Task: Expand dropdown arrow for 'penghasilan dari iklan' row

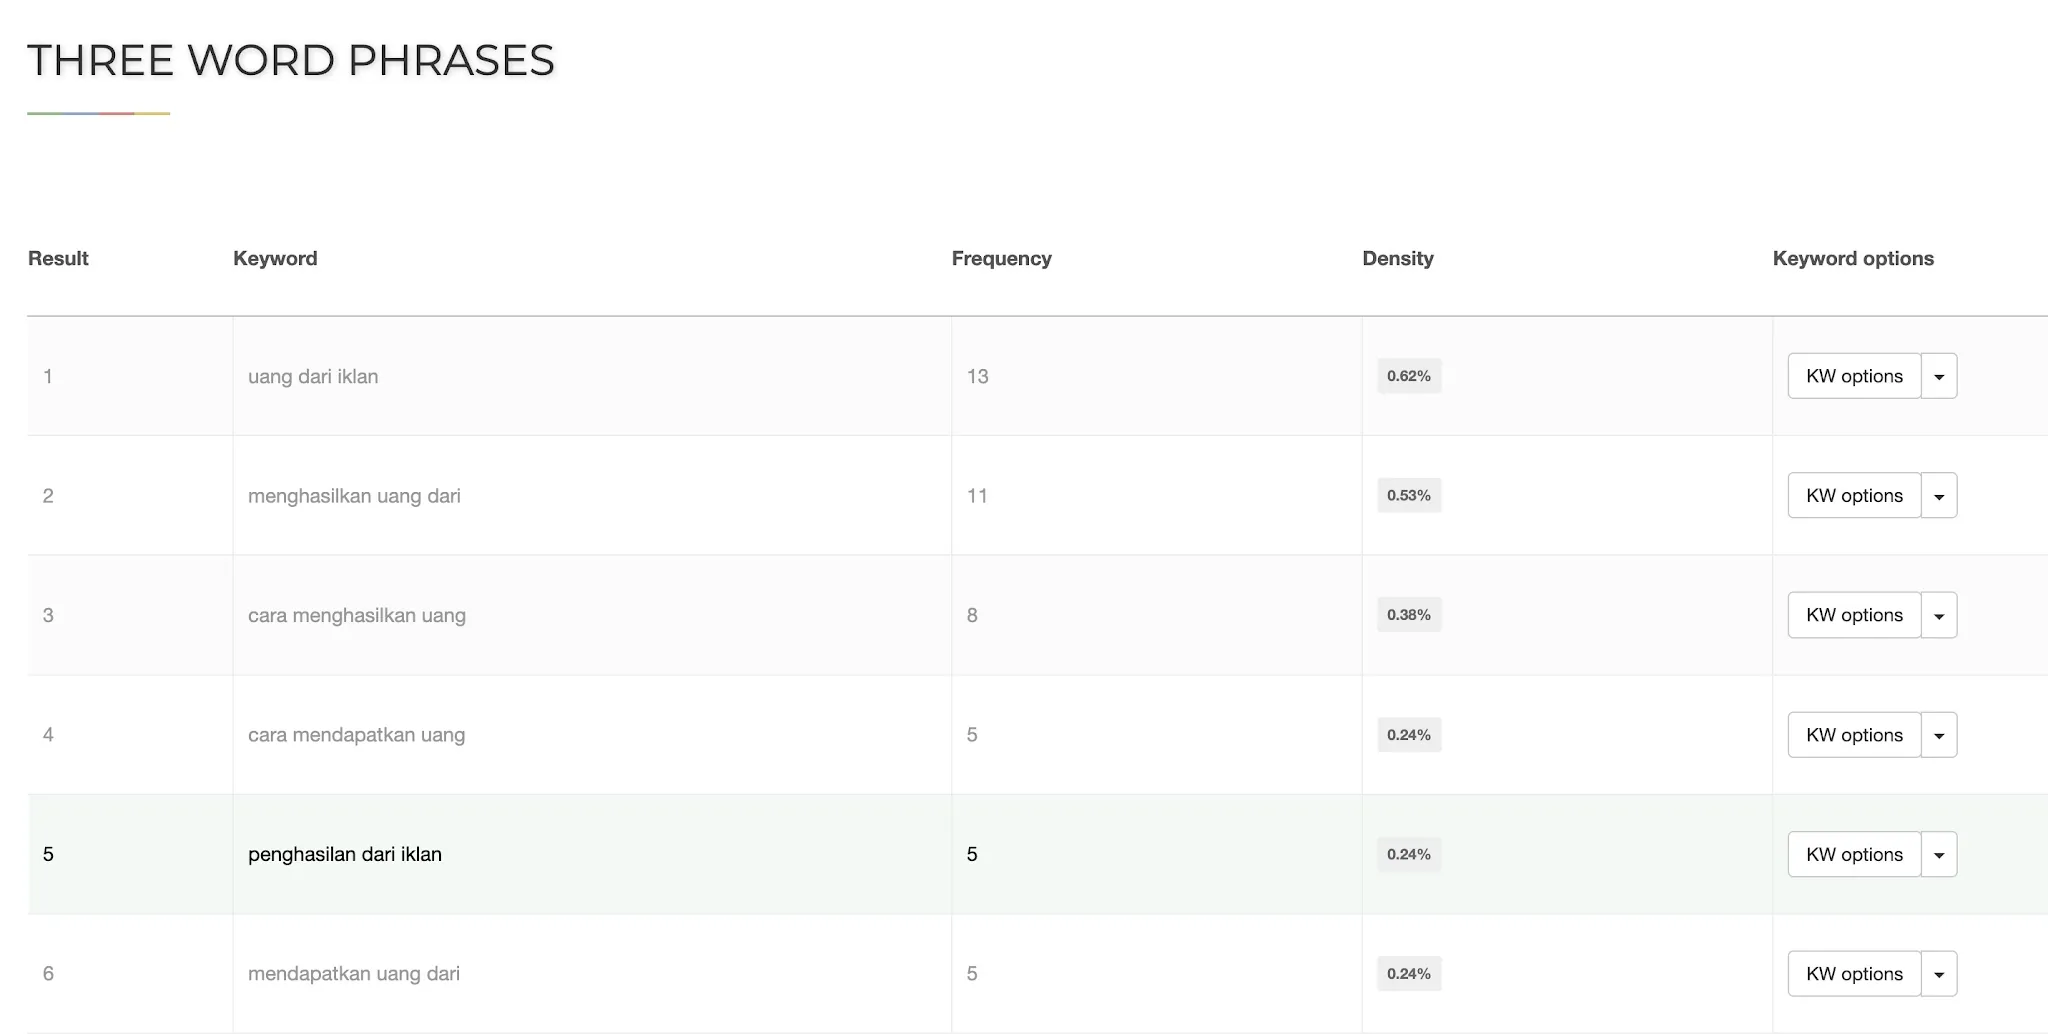Action: pos(1939,854)
